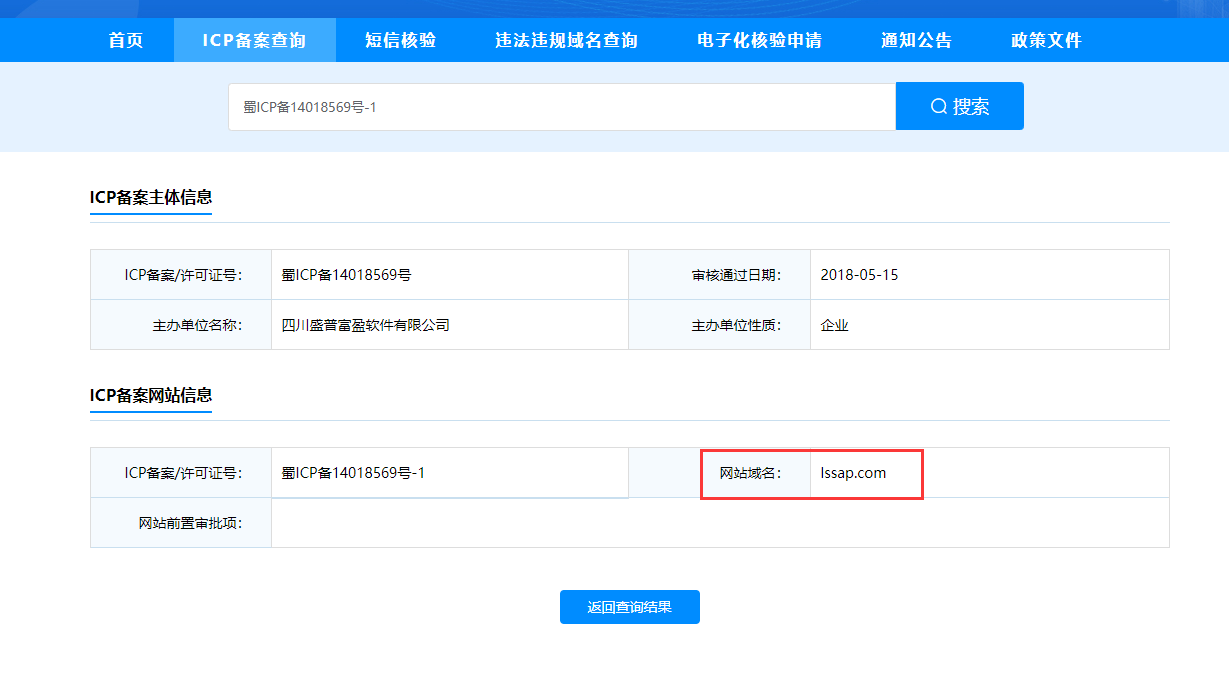Screen dimensions: 1229x676
Task: Click the 企业 organization type value
Action: [834, 325]
